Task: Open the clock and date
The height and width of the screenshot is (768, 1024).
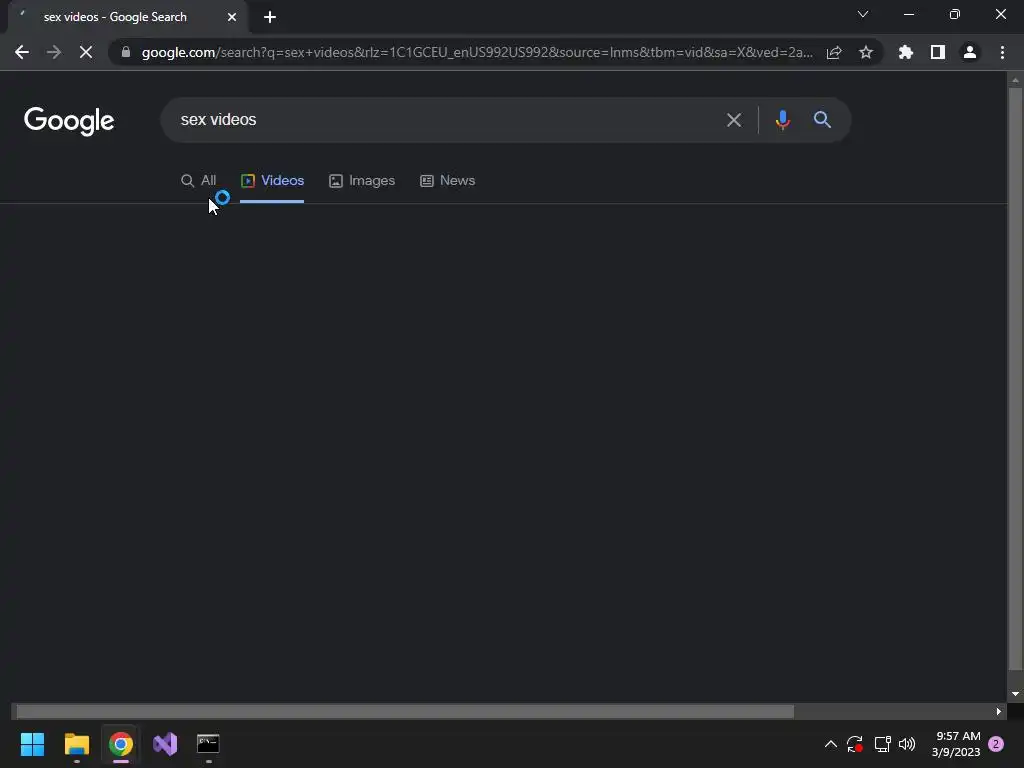Action: [956, 744]
